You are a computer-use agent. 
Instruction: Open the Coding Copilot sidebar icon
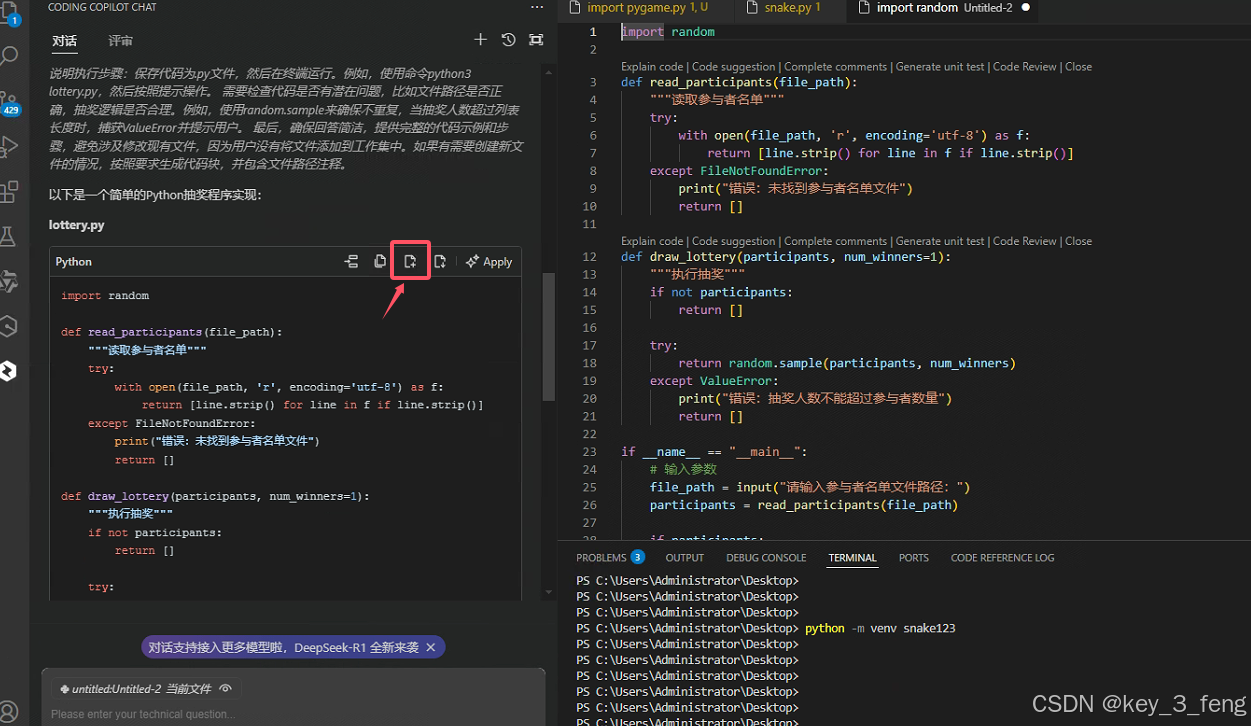(10, 371)
